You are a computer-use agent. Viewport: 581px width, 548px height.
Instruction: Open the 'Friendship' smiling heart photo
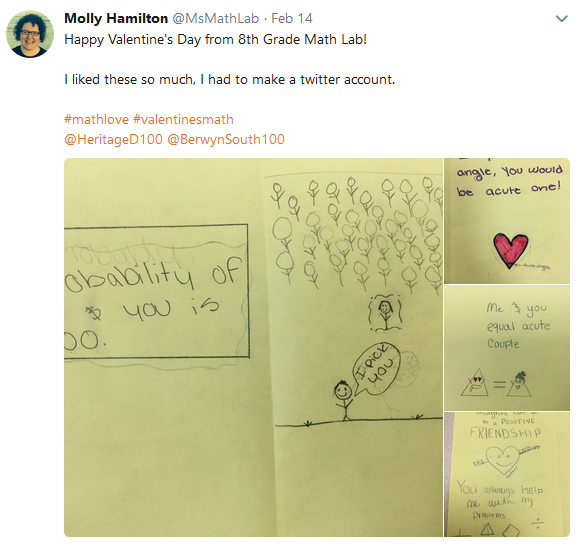pyautogui.click(x=507, y=474)
